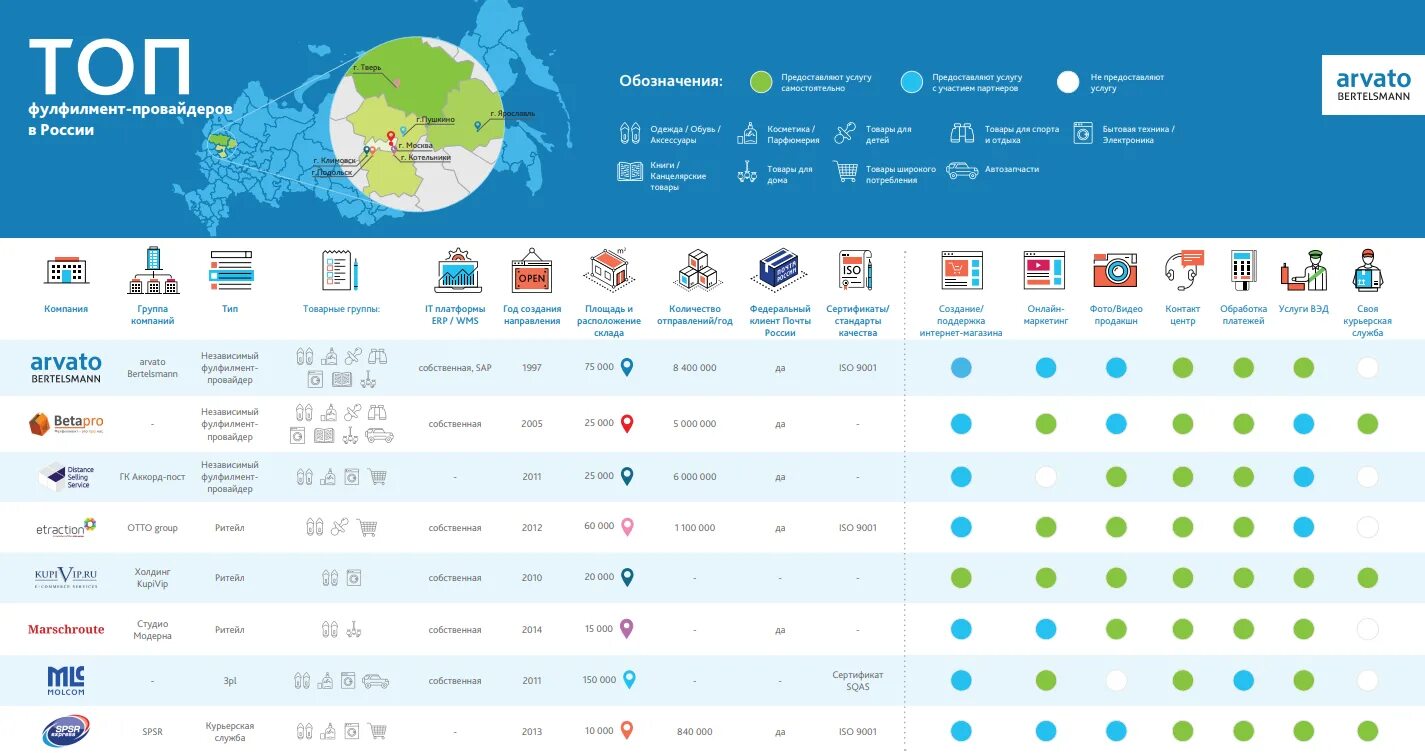Select the ISO certificates header icon
1425x753 pixels.
857,270
